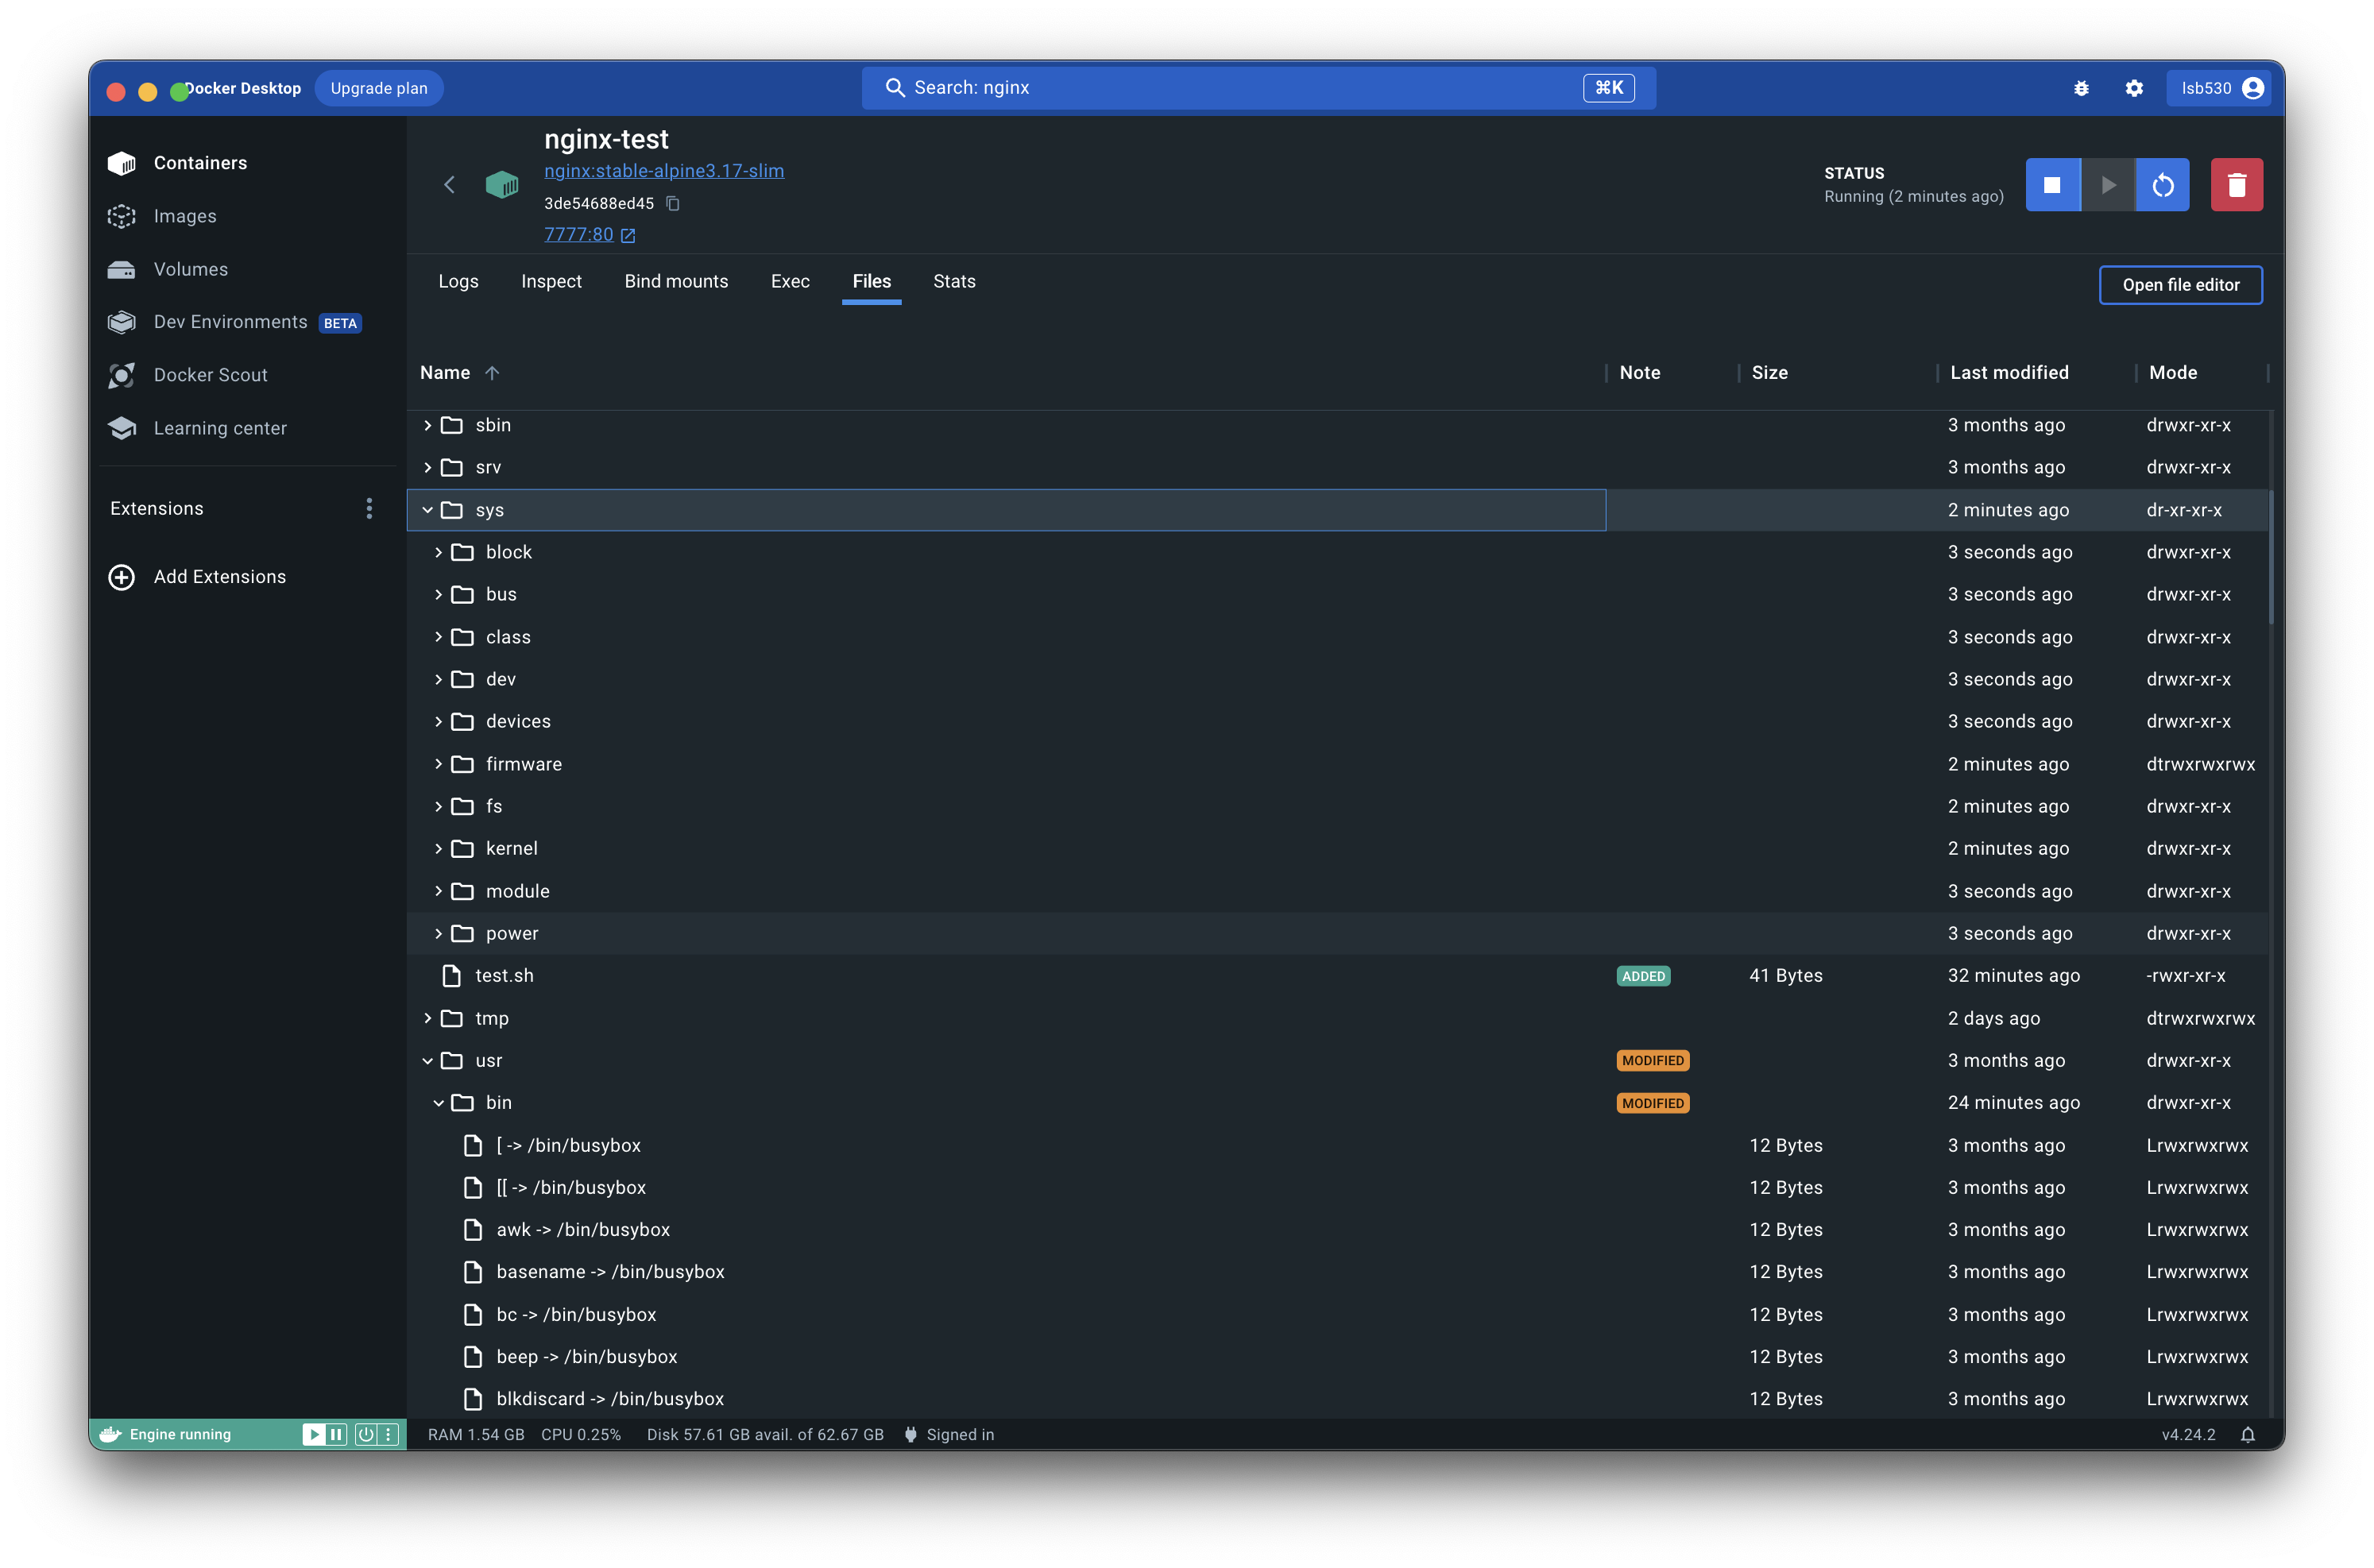2374x1568 pixels.
Task: Switch to the Logs tab
Action: click(x=458, y=282)
